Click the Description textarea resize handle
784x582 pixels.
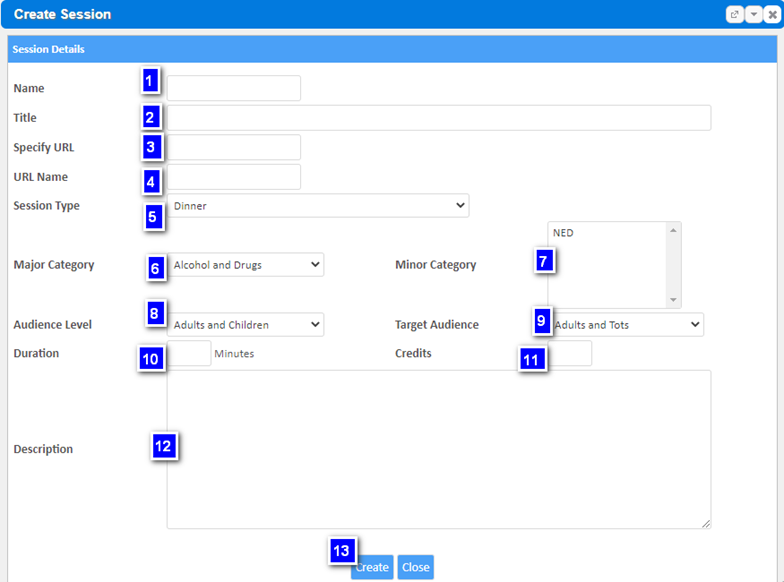(706, 524)
